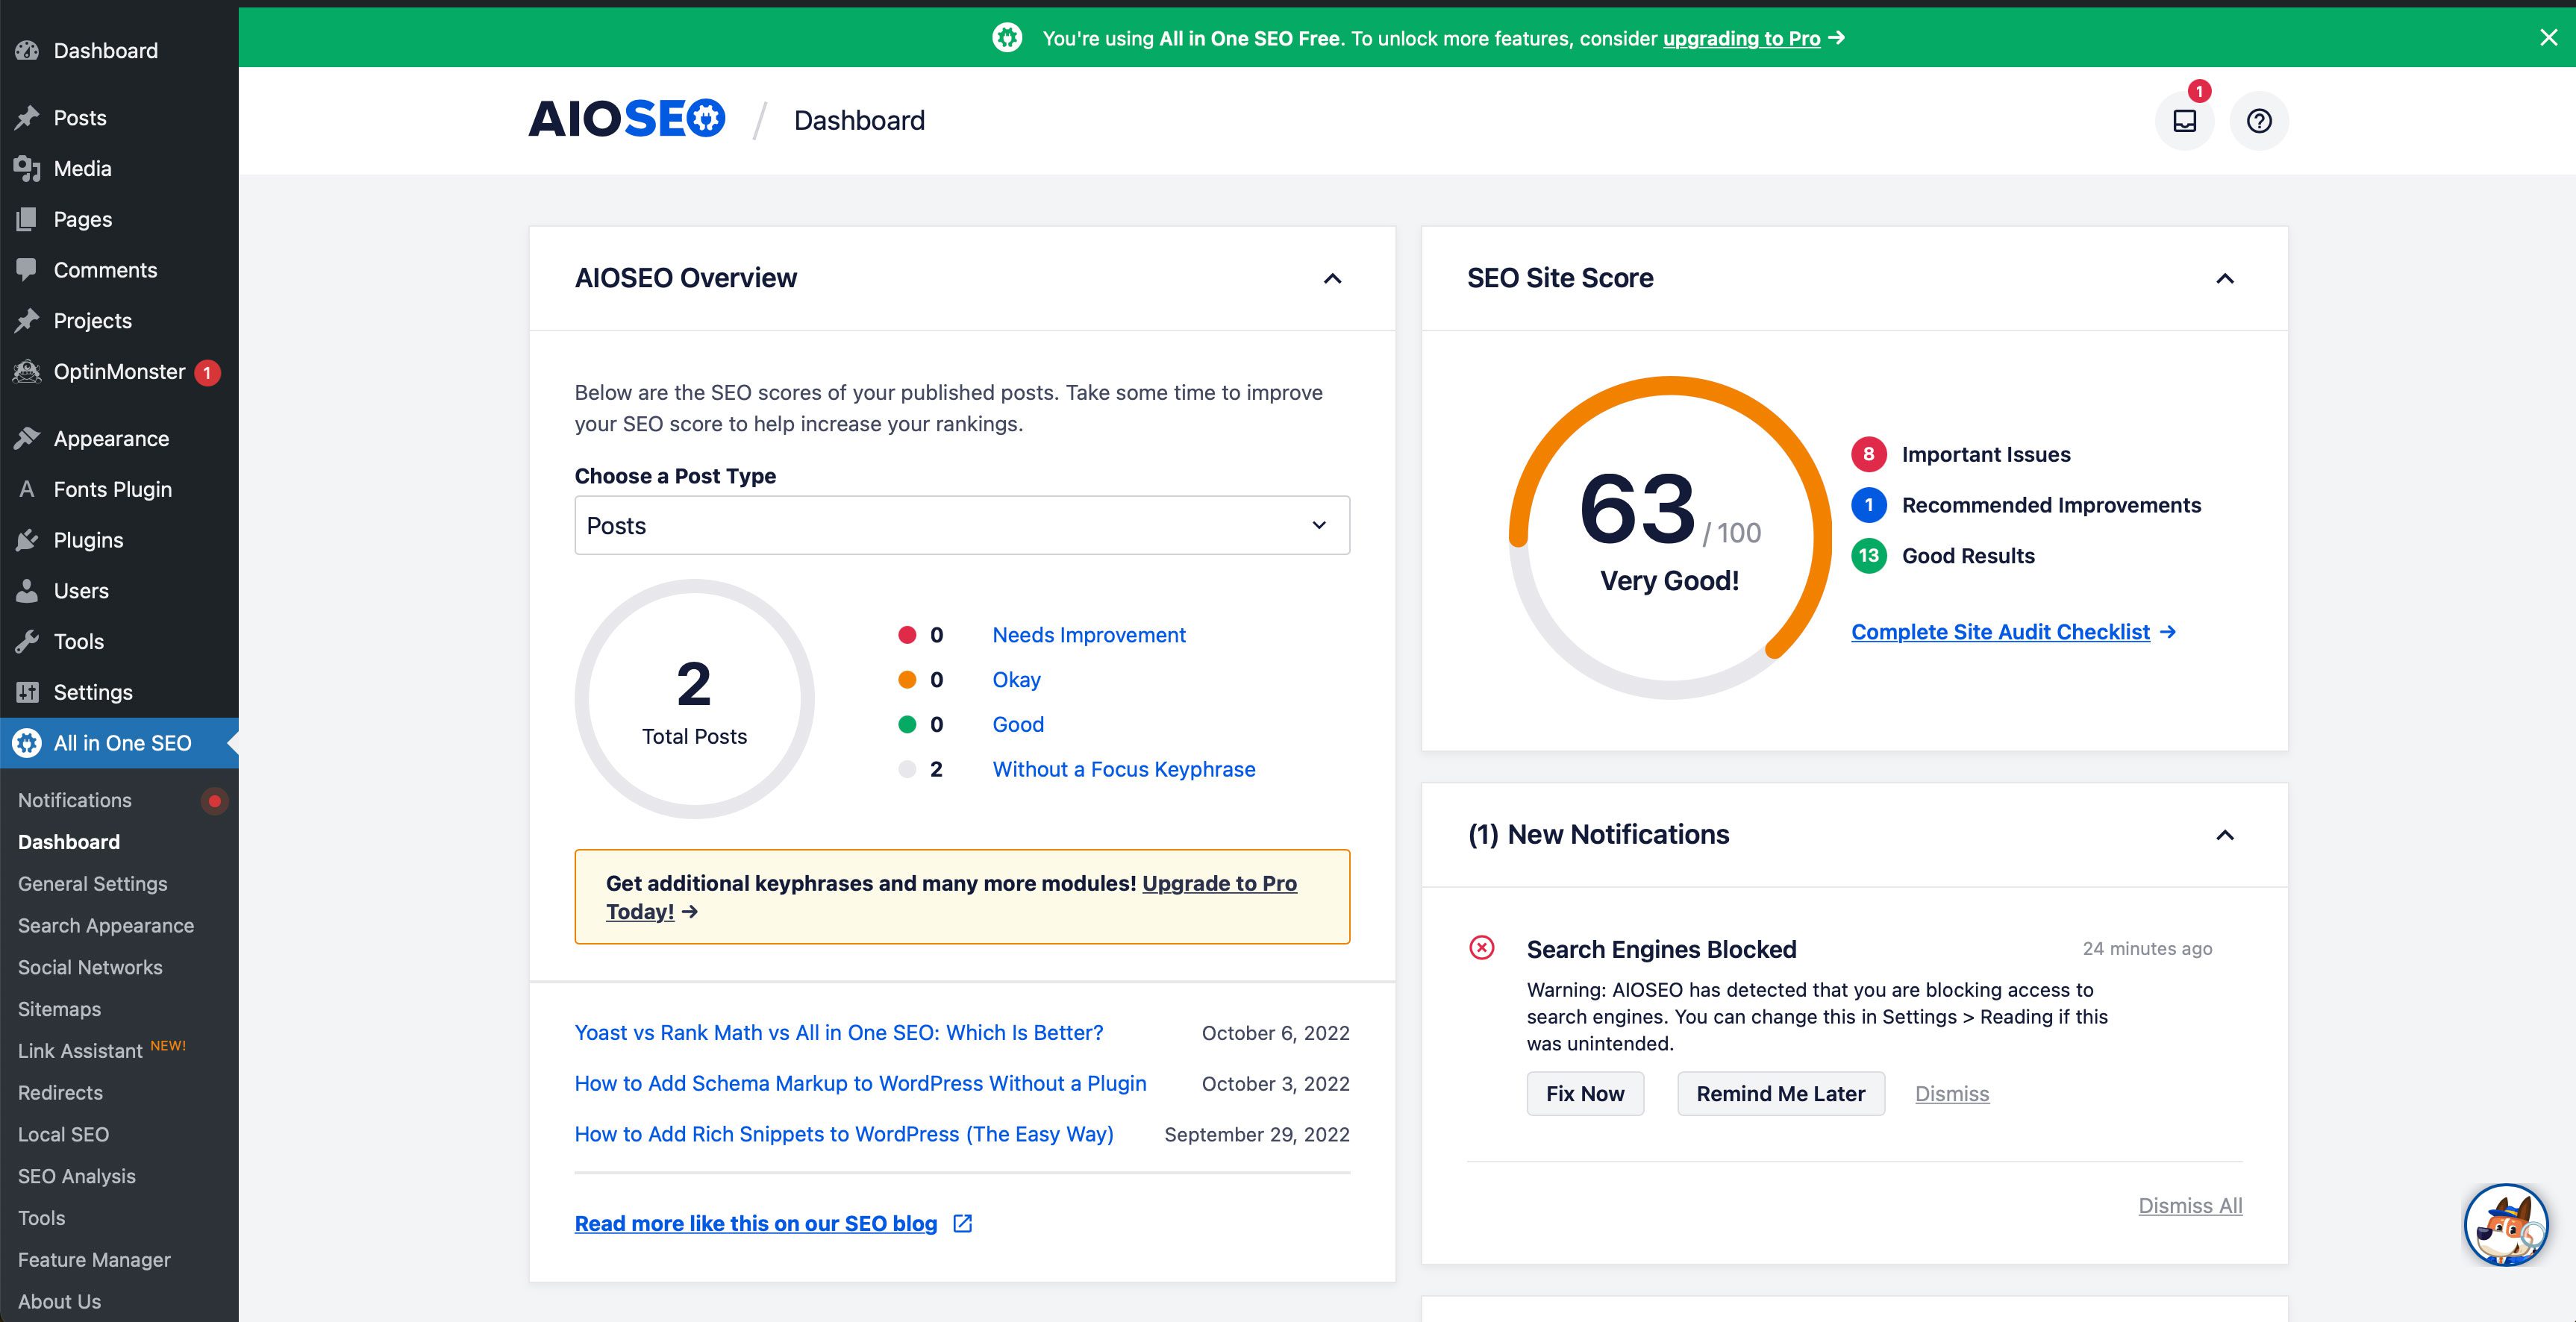Click Dismiss link for search engines notification
Screen dimensions: 2576x1322
coord(1951,1093)
